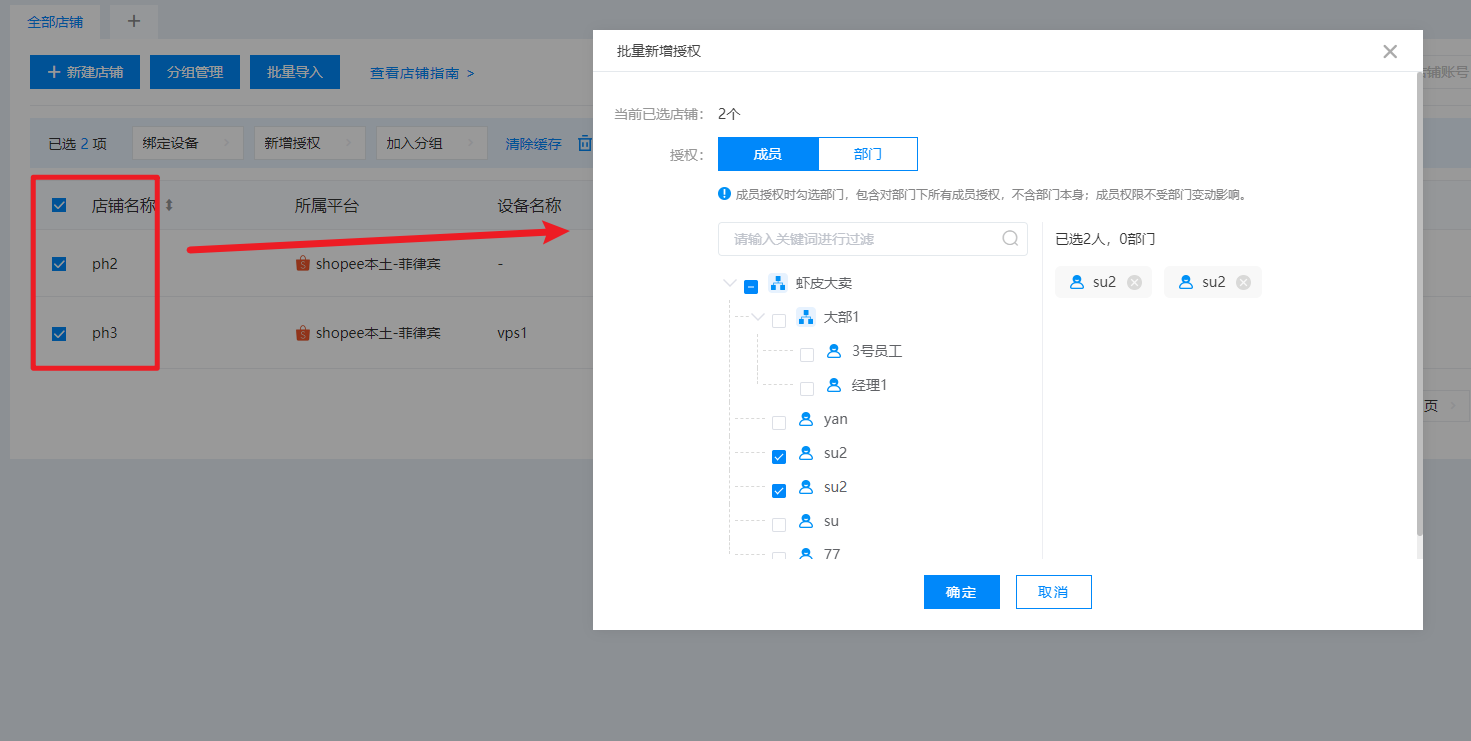Switch to the 部门 authorization tab

tap(867, 154)
